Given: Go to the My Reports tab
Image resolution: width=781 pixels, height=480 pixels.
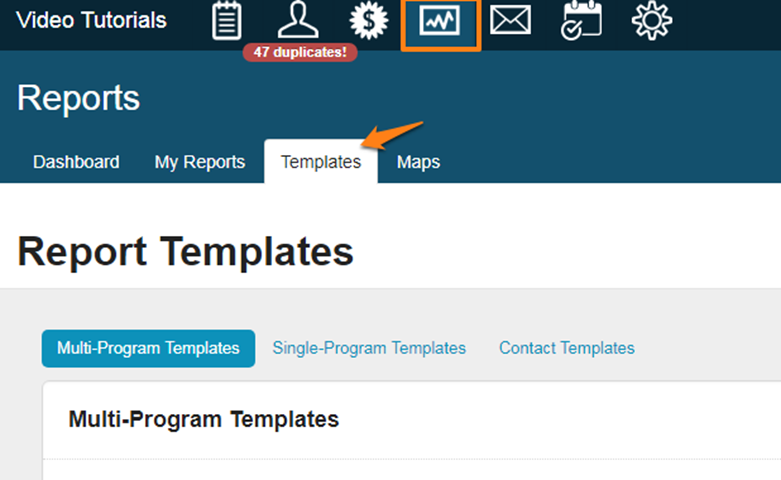Looking at the screenshot, I should [199, 162].
